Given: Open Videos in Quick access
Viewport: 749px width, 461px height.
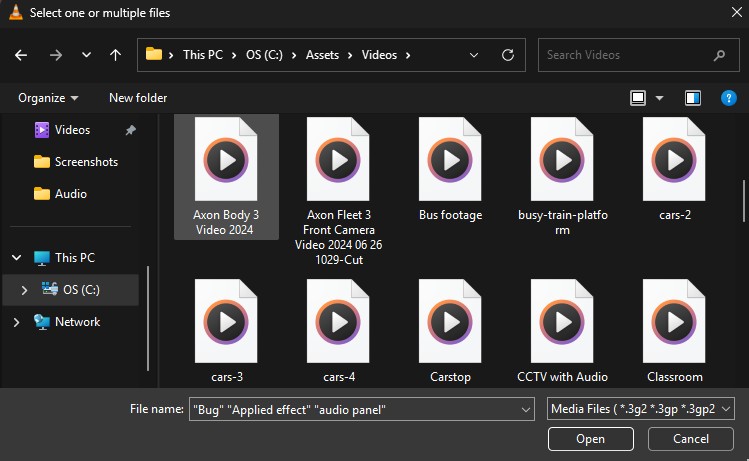Looking at the screenshot, I should (72, 129).
